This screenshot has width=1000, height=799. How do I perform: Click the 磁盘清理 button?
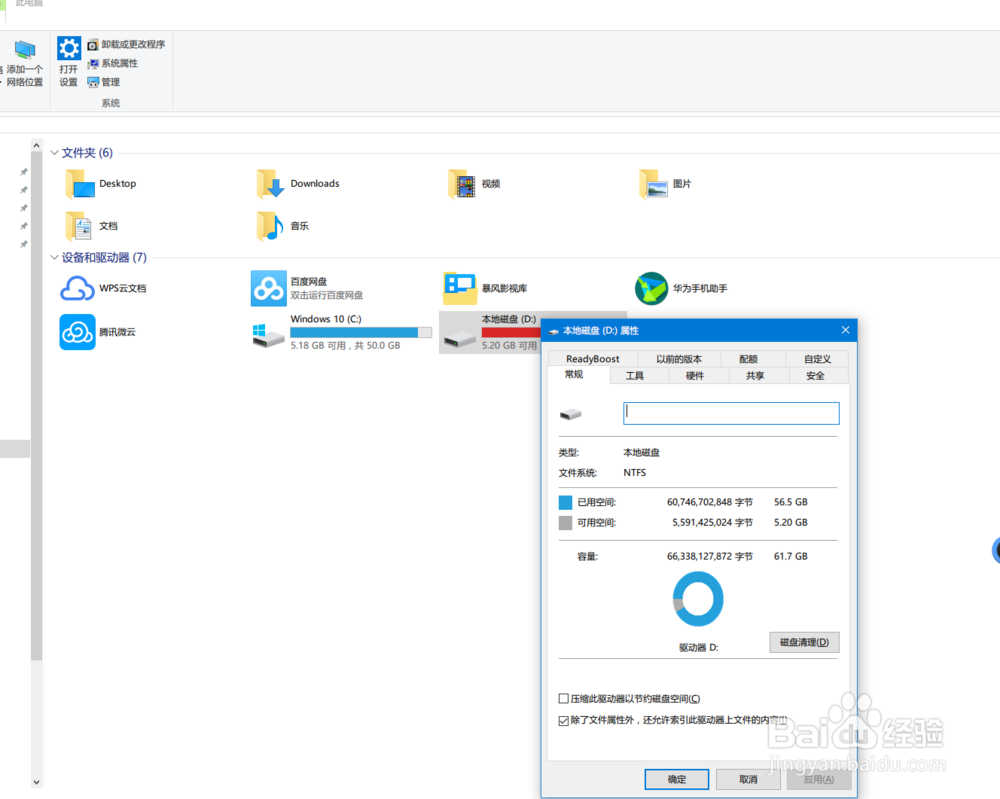tap(803, 642)
